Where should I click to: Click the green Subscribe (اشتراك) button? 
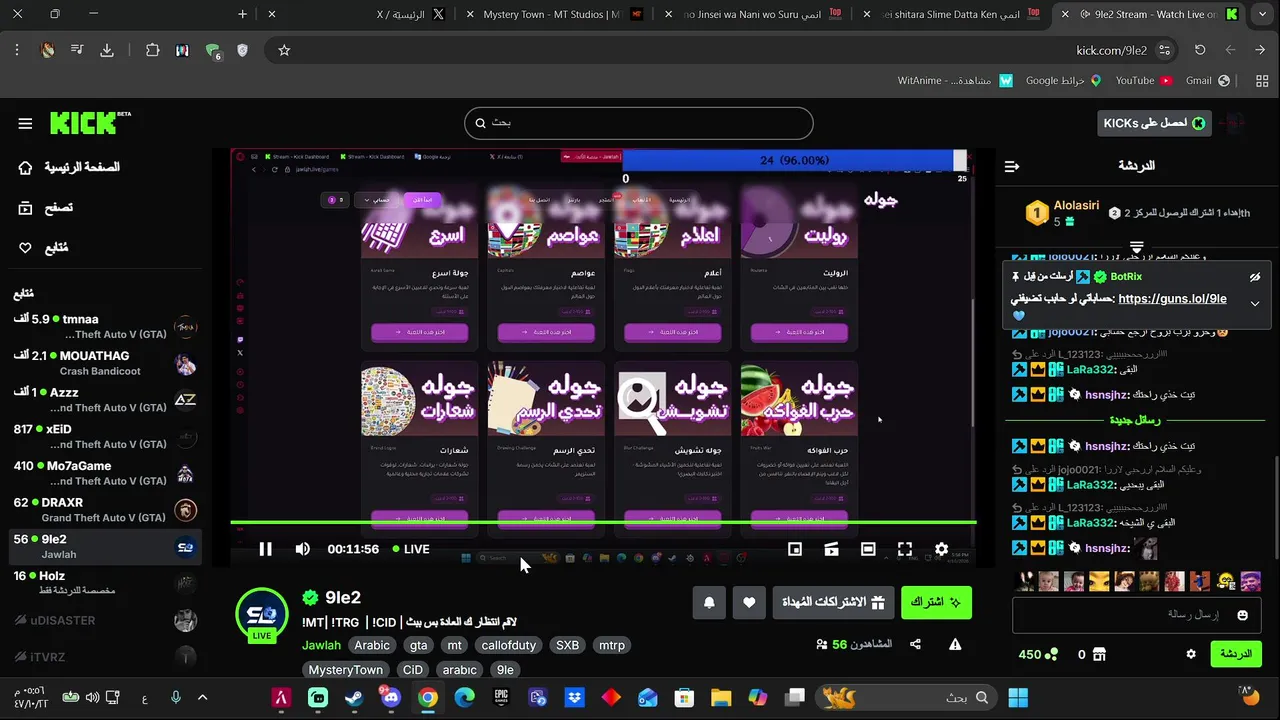936,602
